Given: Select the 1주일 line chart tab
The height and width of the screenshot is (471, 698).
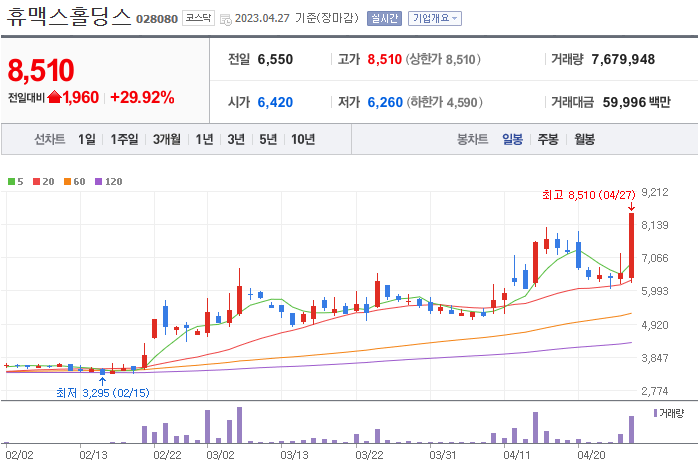Looking at the screenshot, I should coord(124,139).
